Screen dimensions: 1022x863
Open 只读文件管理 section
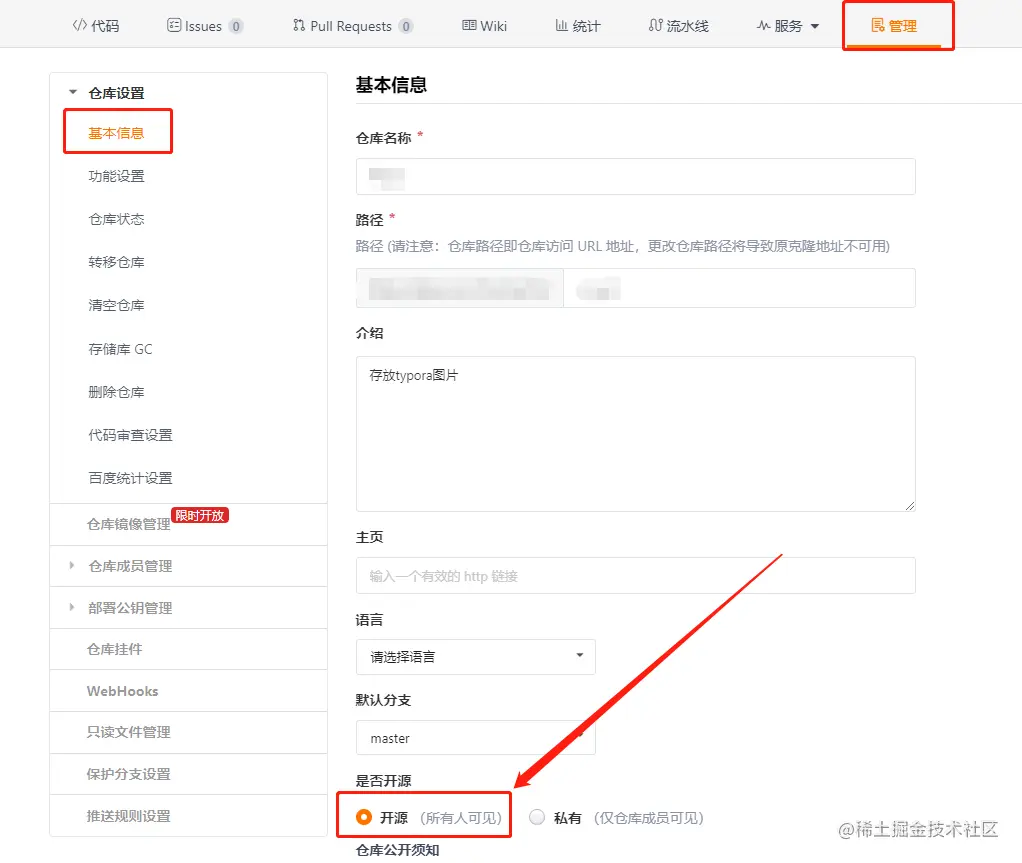(x=128, y=732)
